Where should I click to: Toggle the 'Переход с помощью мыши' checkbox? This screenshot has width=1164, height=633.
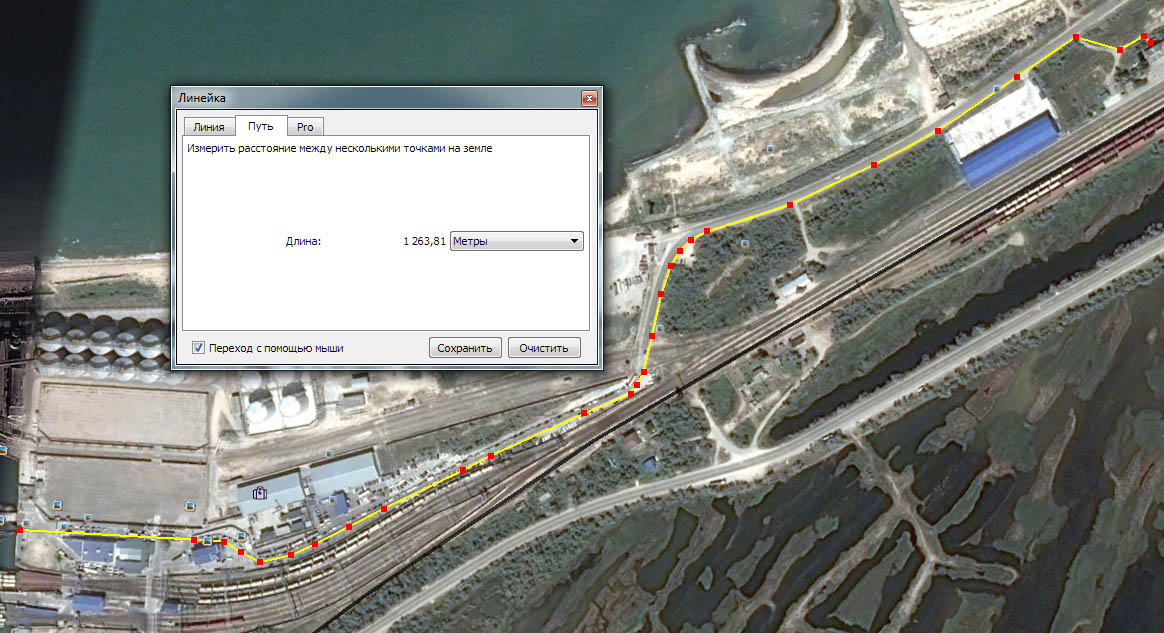(198, 348)
